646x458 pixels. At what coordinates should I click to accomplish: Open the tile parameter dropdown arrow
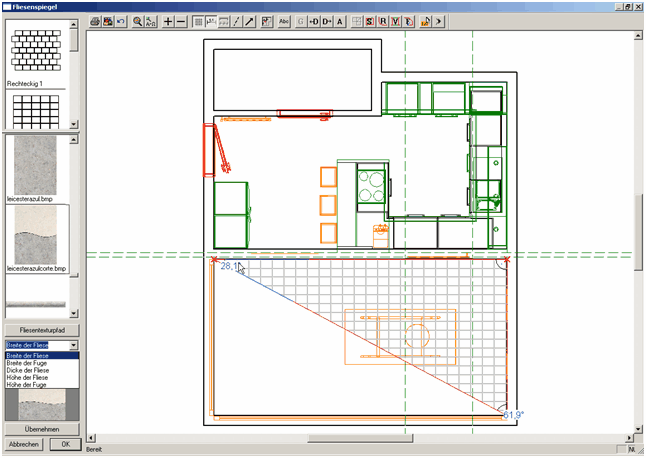click(73, 344)
